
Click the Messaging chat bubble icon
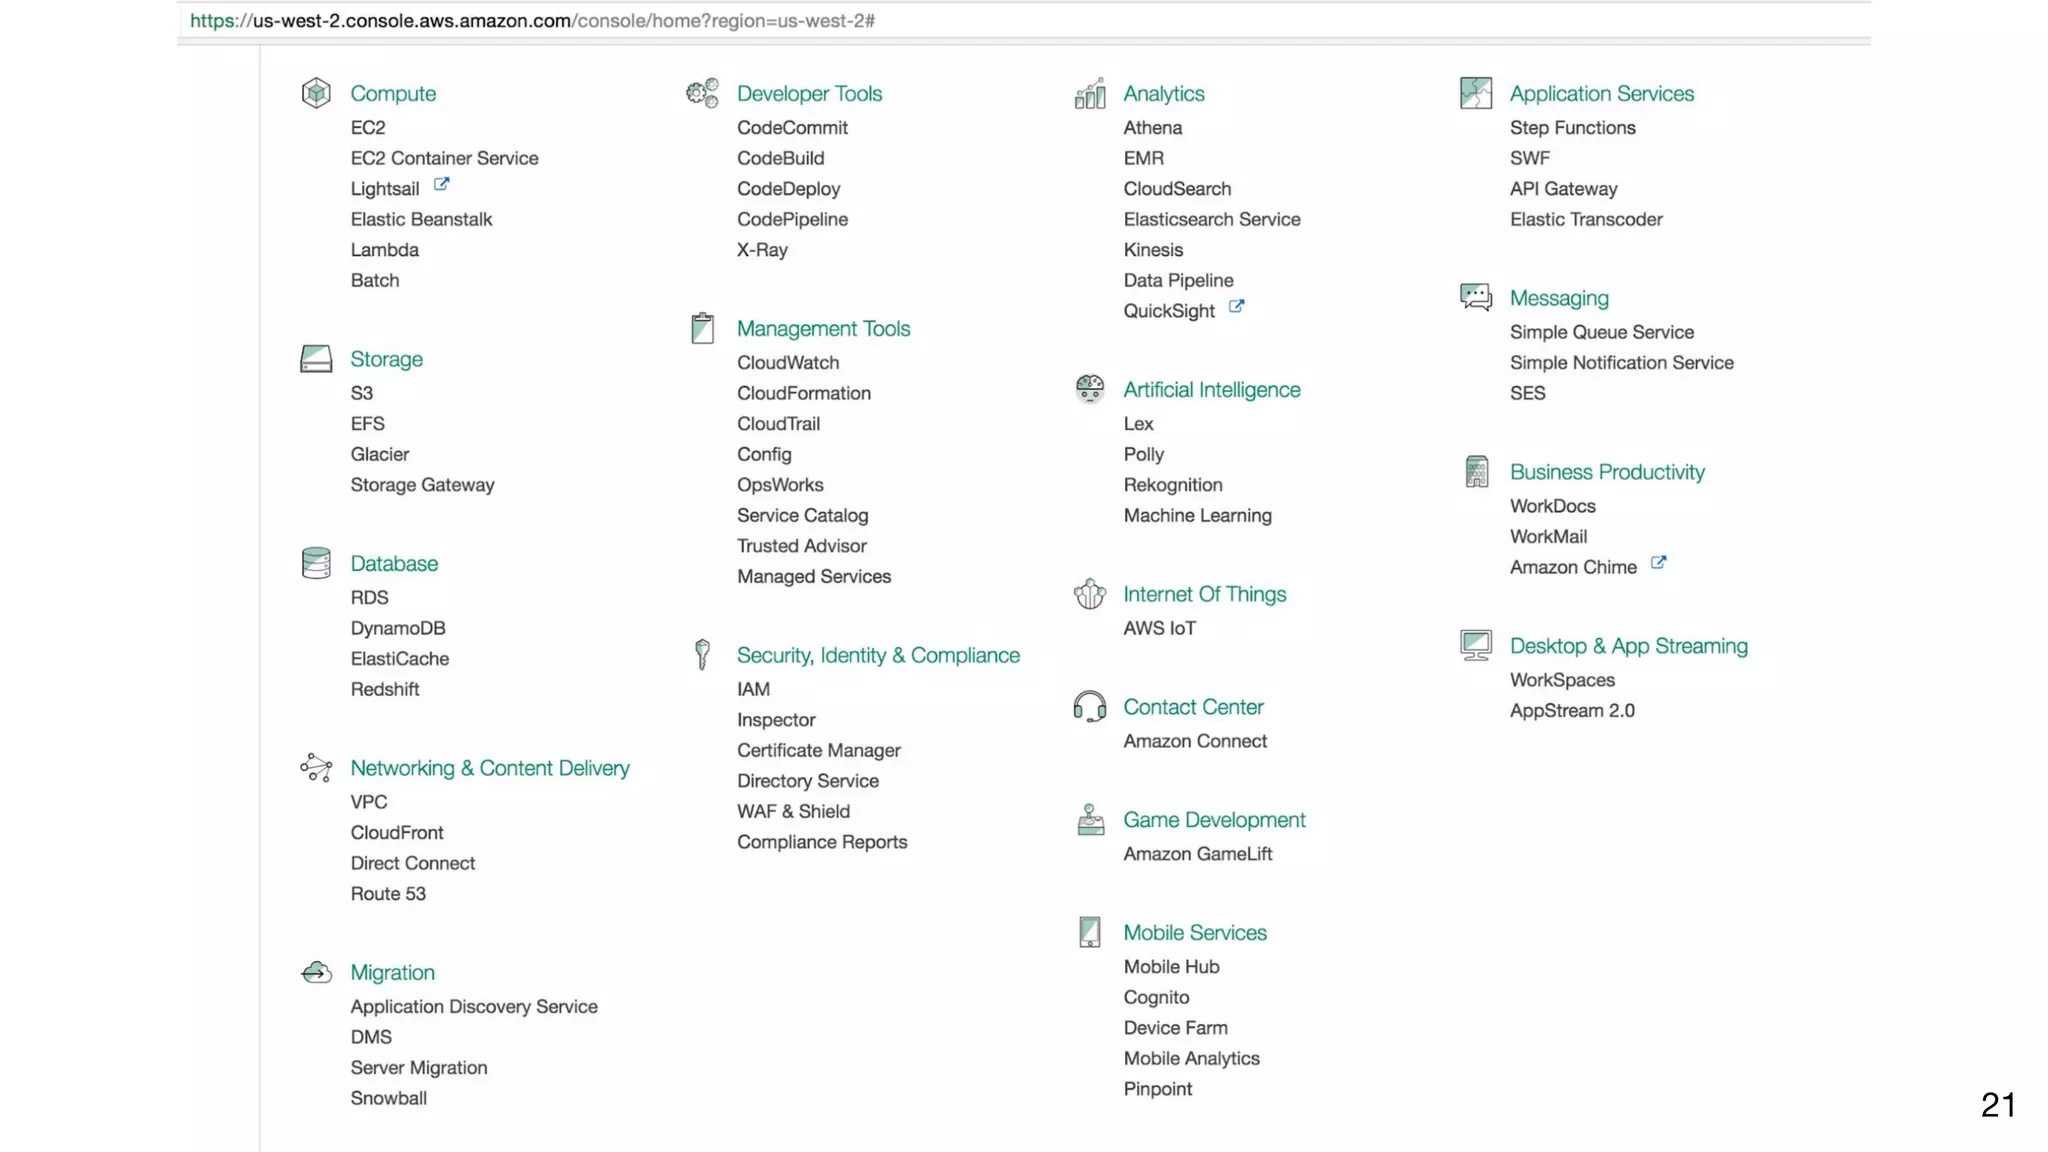(1475, 297)
